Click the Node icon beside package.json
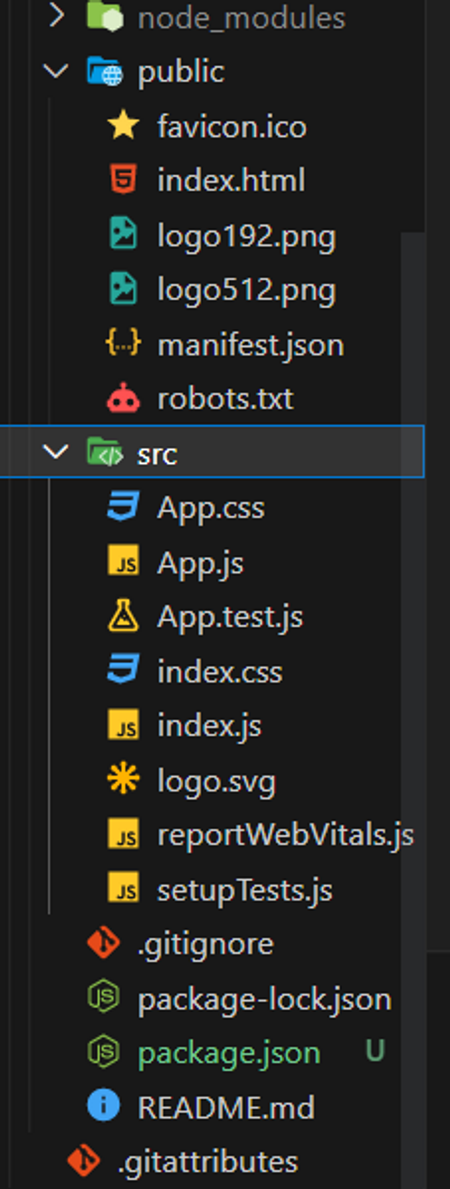This screenshot has height=1189, width=450. coord(104,1053)
